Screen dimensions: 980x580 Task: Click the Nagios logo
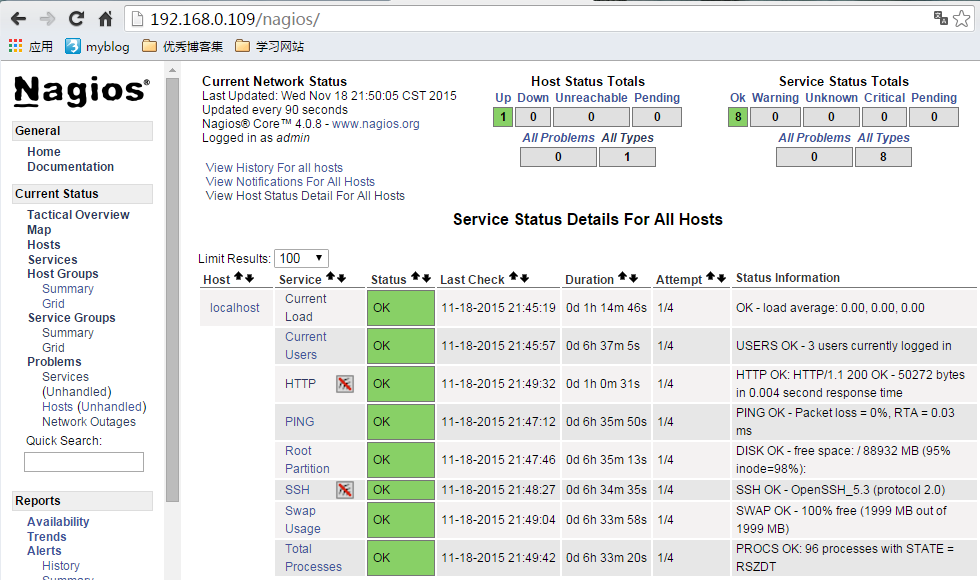[x=82, y=91]
